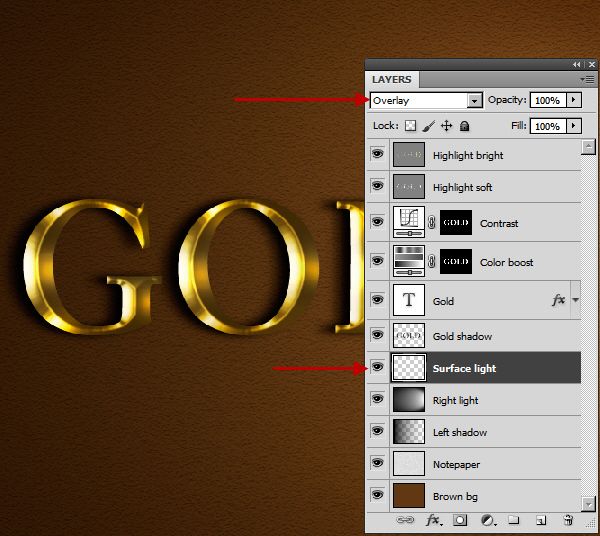
Task: Create a new layer icon
Action: [541, 520]
